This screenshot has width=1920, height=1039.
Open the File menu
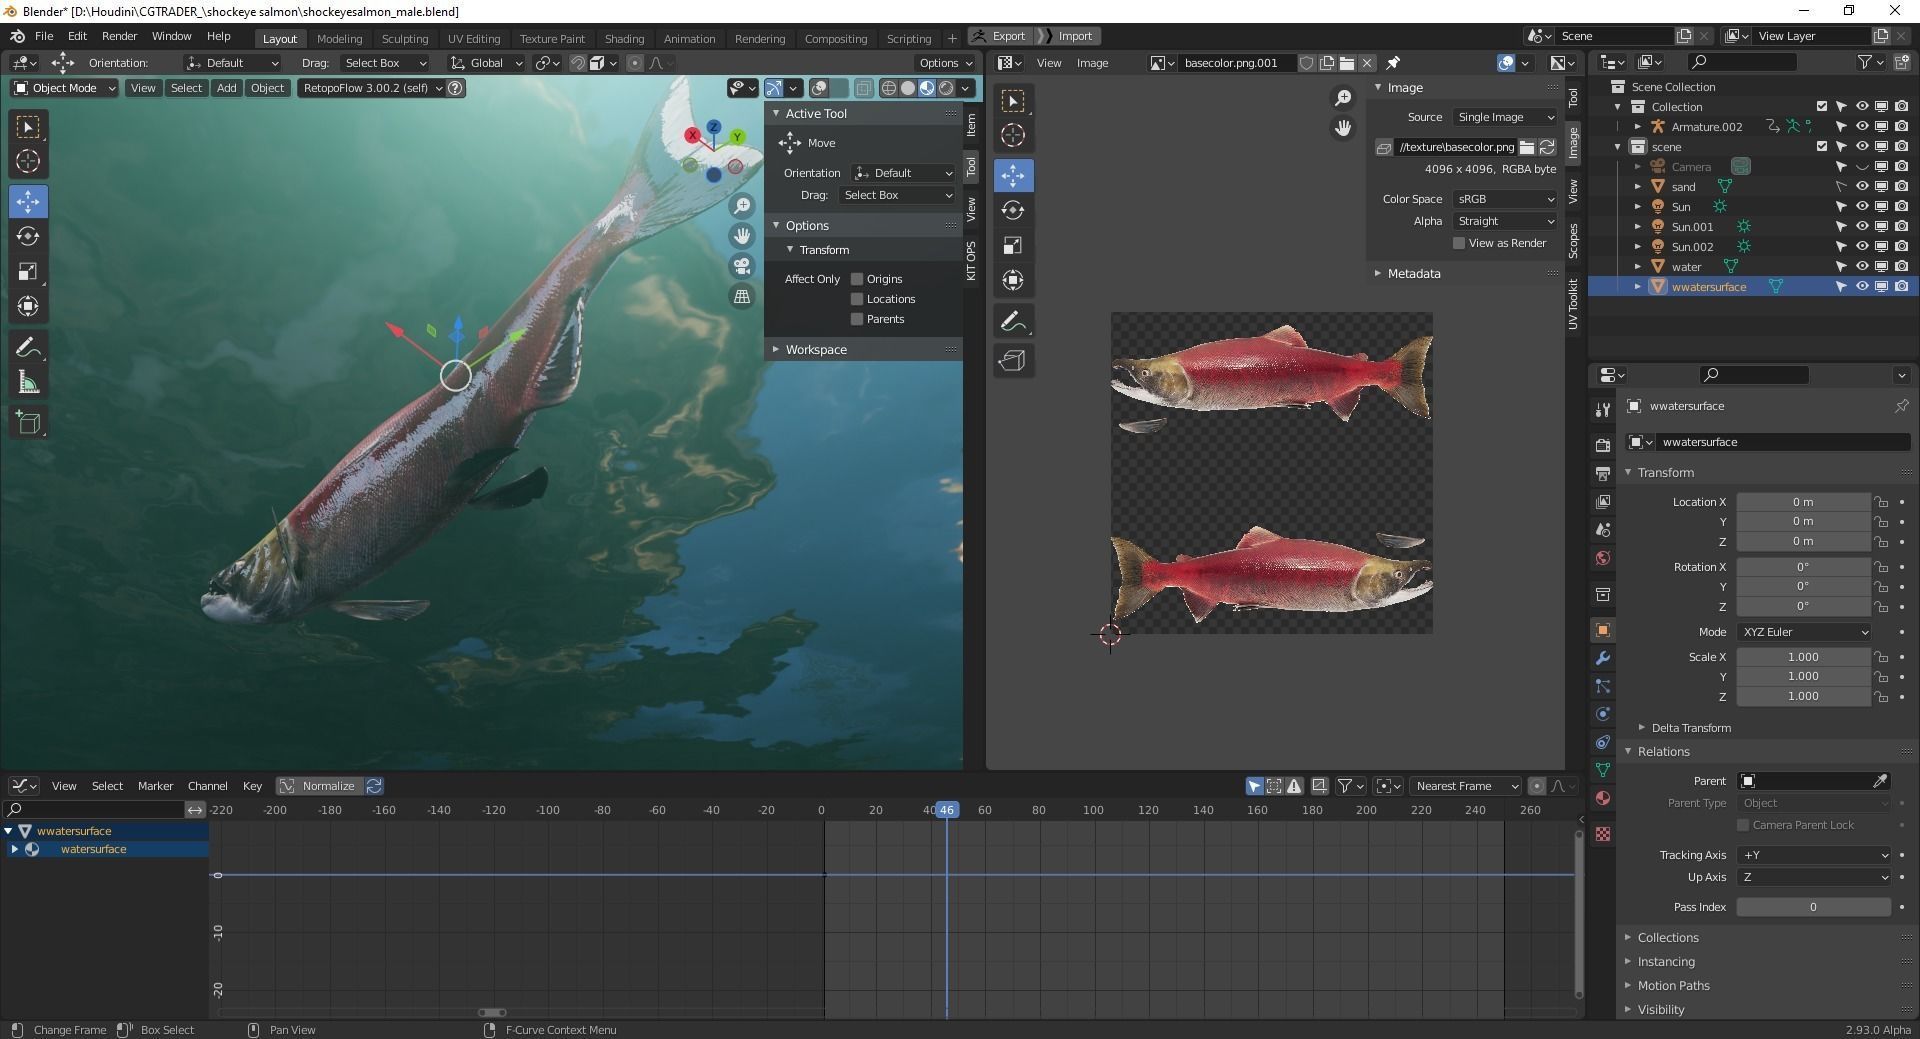coord(44,36)
